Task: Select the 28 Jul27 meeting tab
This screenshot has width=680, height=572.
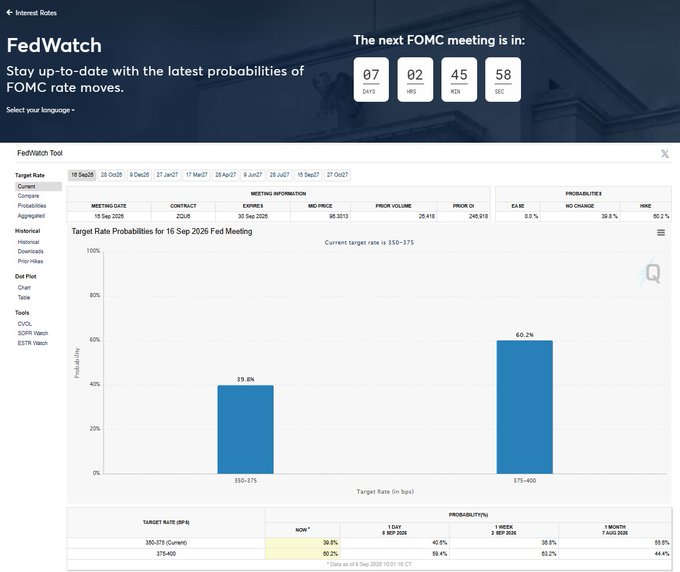Action: pyautogui.click(x=279, y=175)
